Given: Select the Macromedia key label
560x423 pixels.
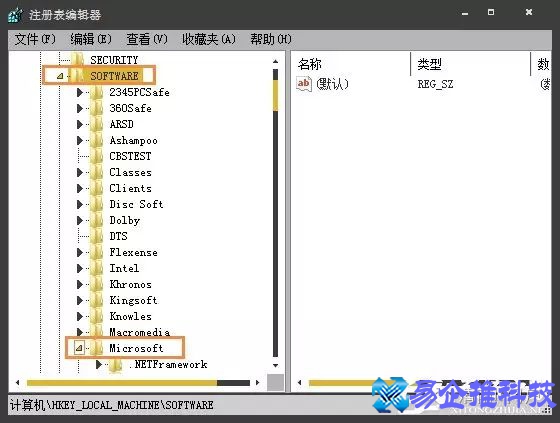Looking at the screenshot, I should click(x=140, y=332).
